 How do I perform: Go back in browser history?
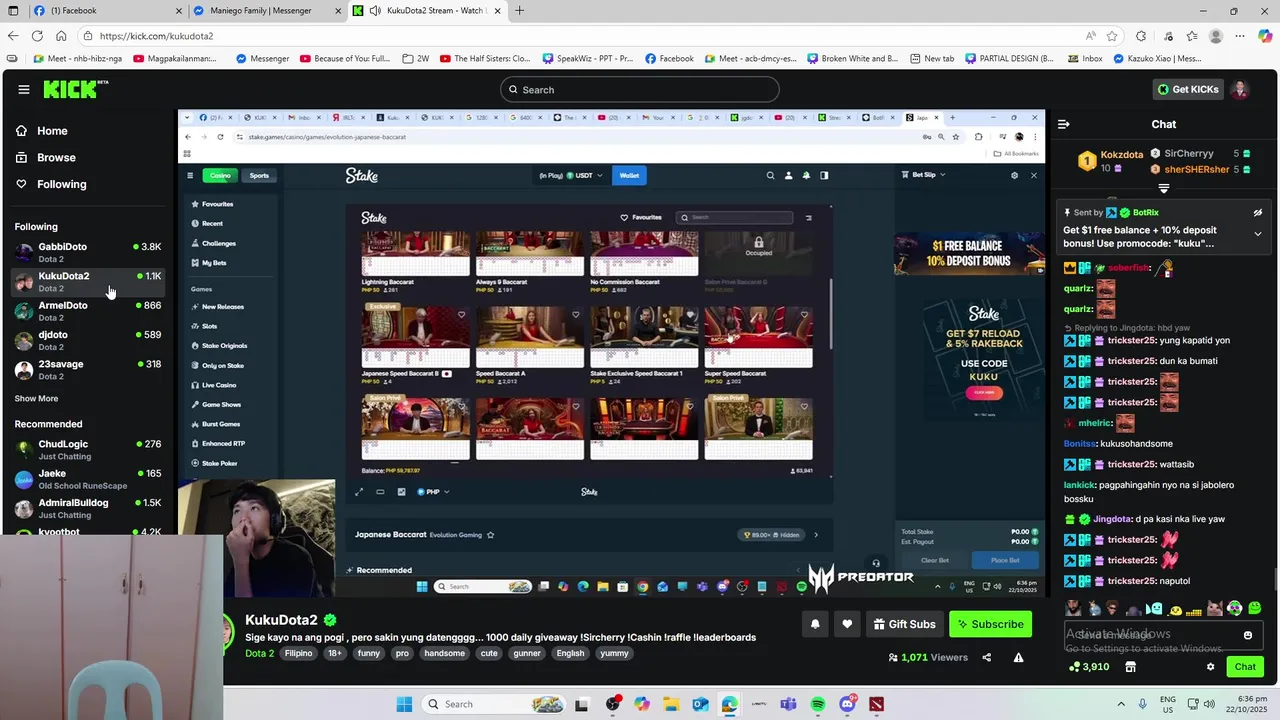click(x=12, y=36)
